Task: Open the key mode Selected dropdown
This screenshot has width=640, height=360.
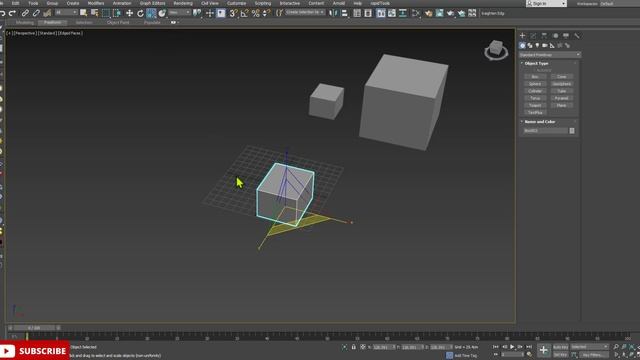Action: (589, 347)
